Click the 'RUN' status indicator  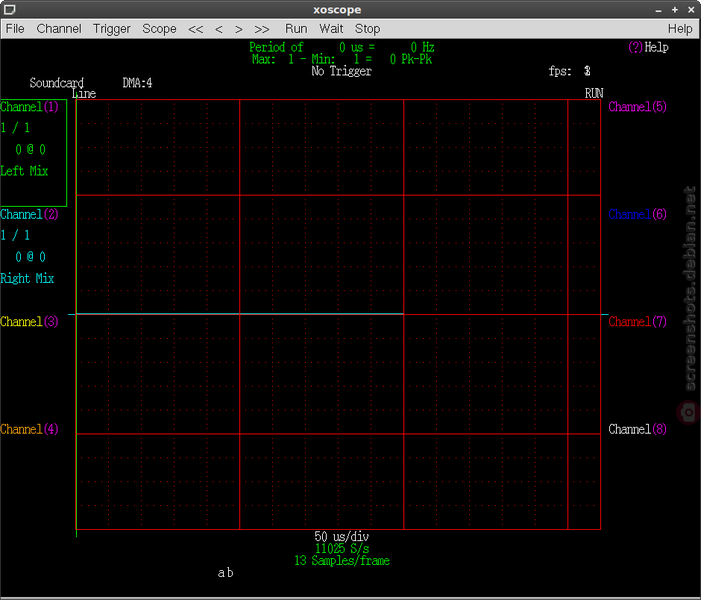594,93
